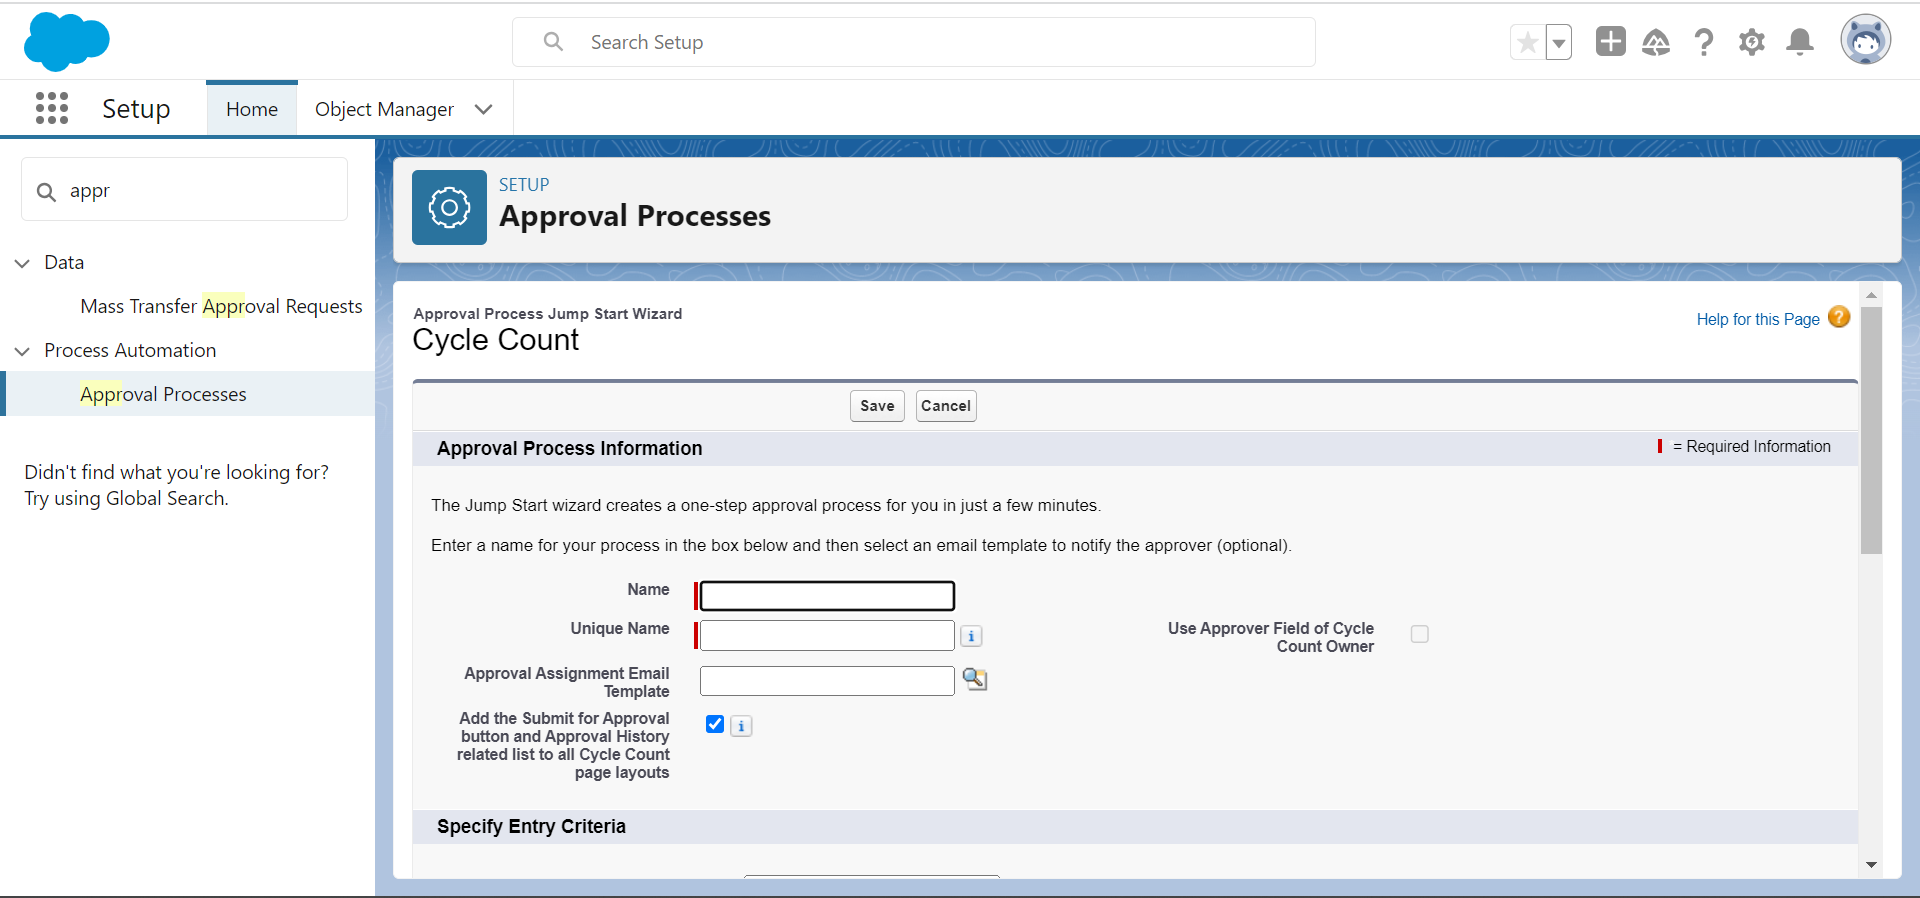This screenshot has height=898, width=1920.
Task: Switch to the Object Manager tab
Action: click(x=384, y=109)
